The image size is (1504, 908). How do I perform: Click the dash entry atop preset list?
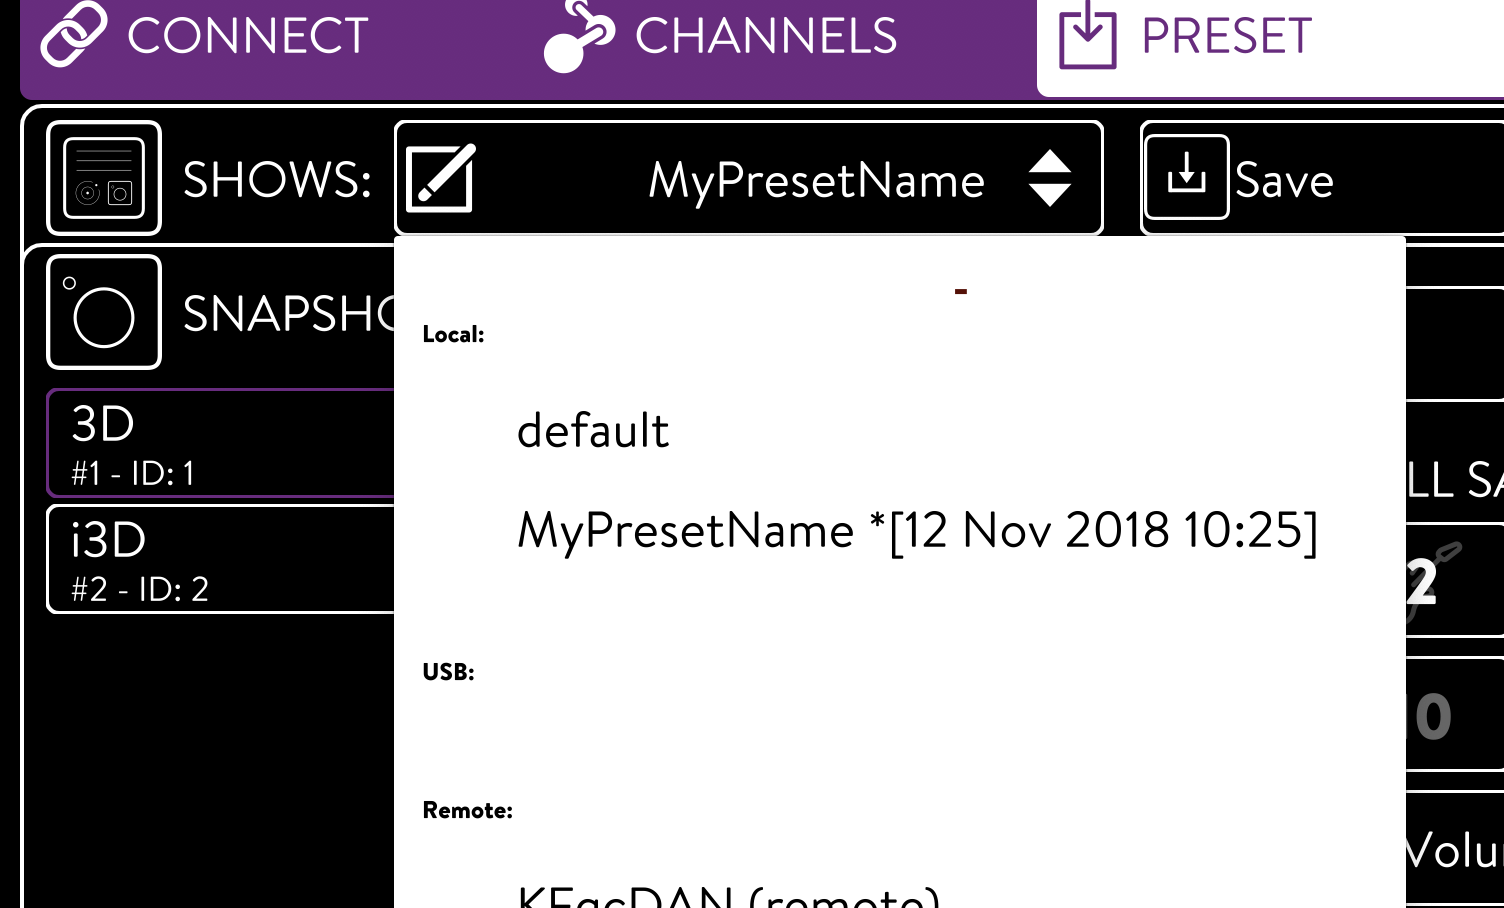(x=960, y=291)
